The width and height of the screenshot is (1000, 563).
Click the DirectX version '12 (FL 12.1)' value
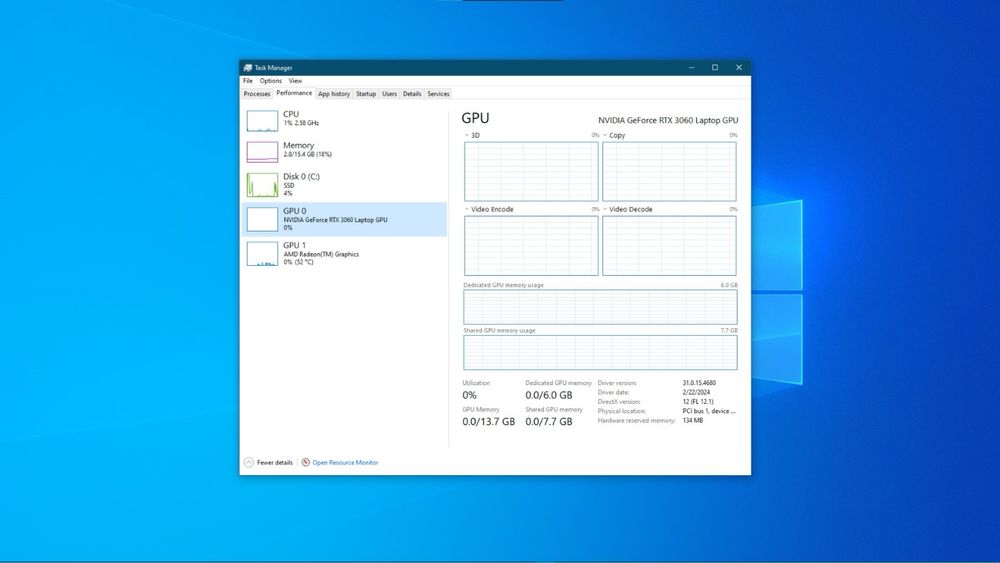(698, 402)
